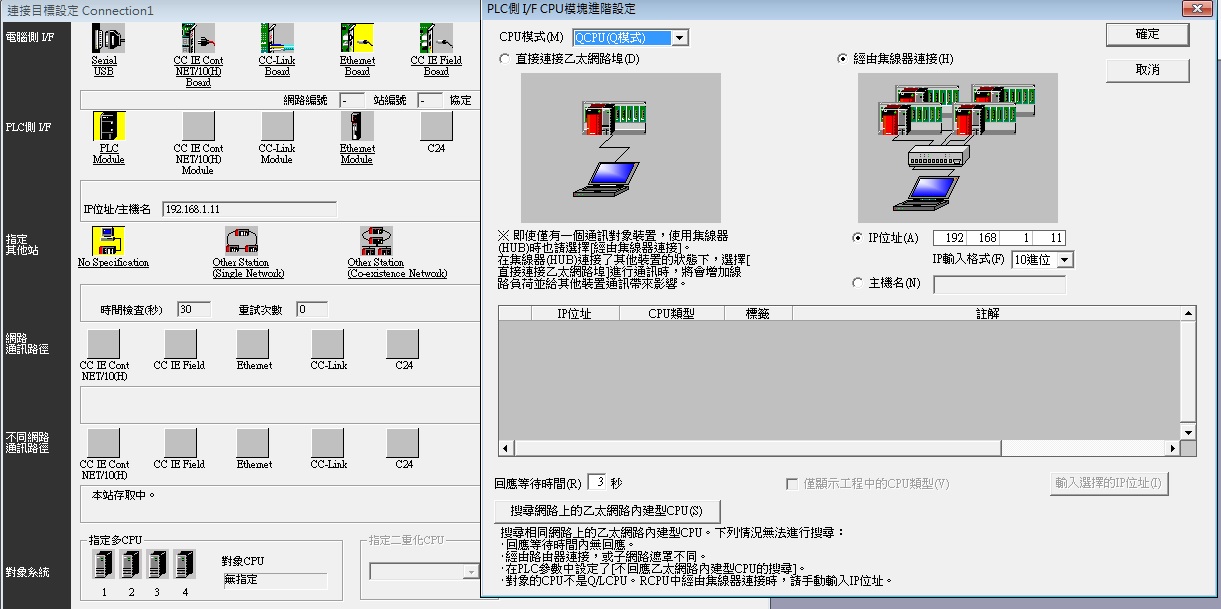Click the PLC-side Ethernet Module icon
This screenshot has width=1221, height=609.
(356, 126)
